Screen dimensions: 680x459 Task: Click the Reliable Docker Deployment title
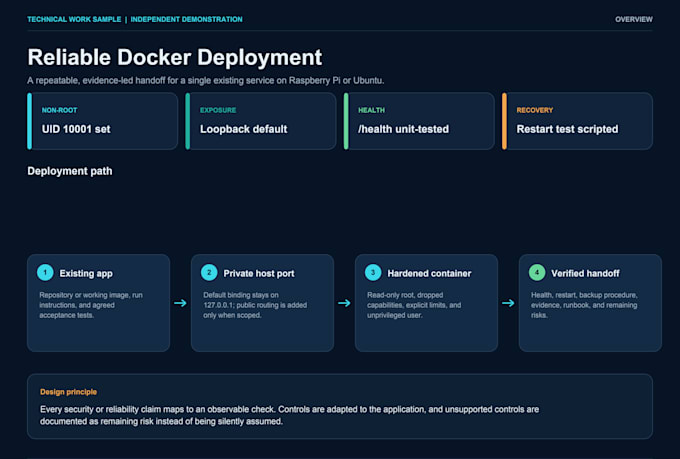(x=175, y=57)
